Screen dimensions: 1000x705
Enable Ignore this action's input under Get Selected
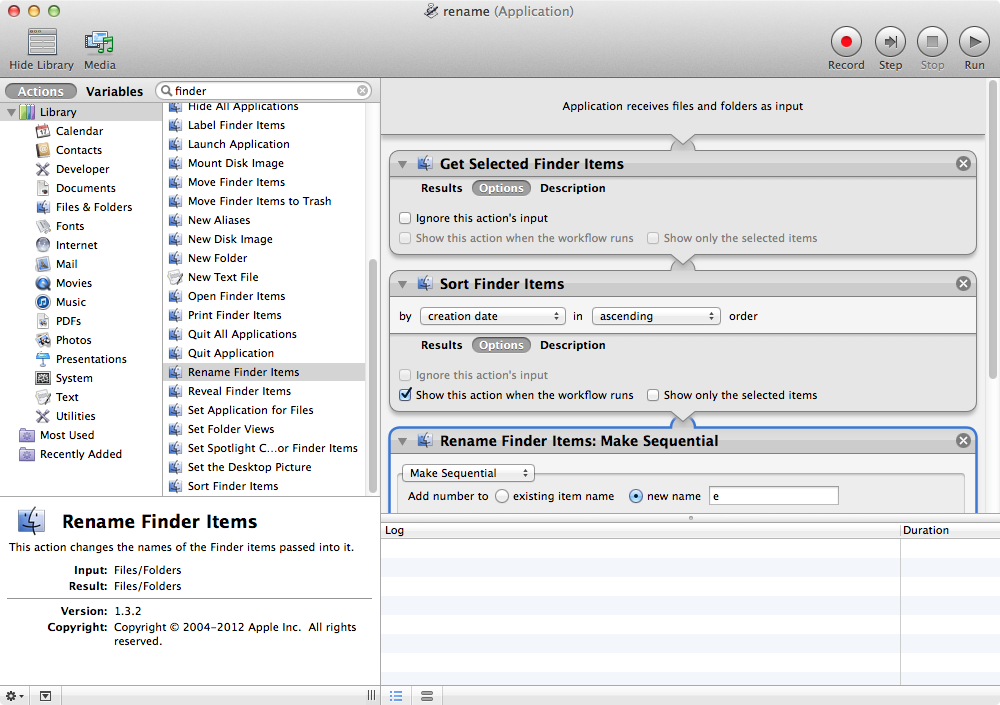click(405, 218)
